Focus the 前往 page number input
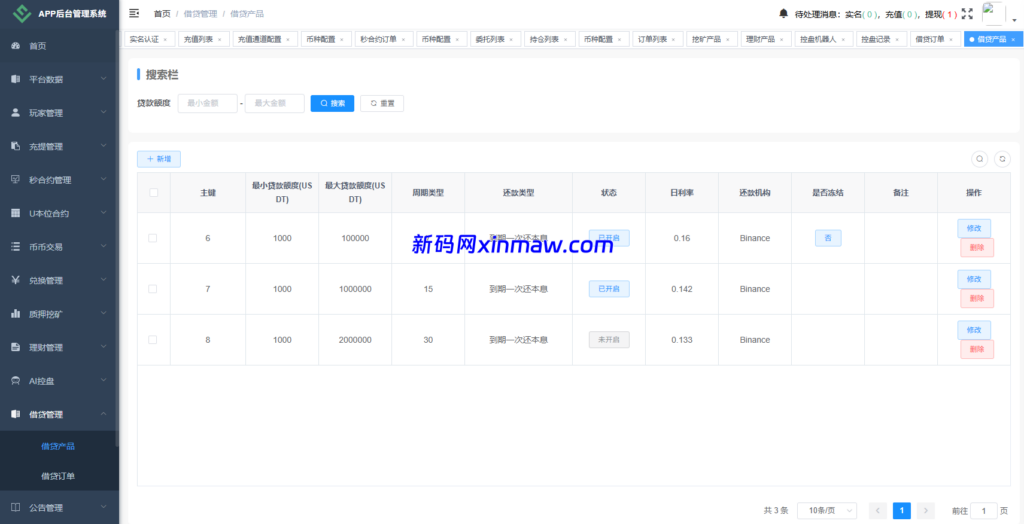The width and height of the screenshot is (1024, 524). point(984,510)
